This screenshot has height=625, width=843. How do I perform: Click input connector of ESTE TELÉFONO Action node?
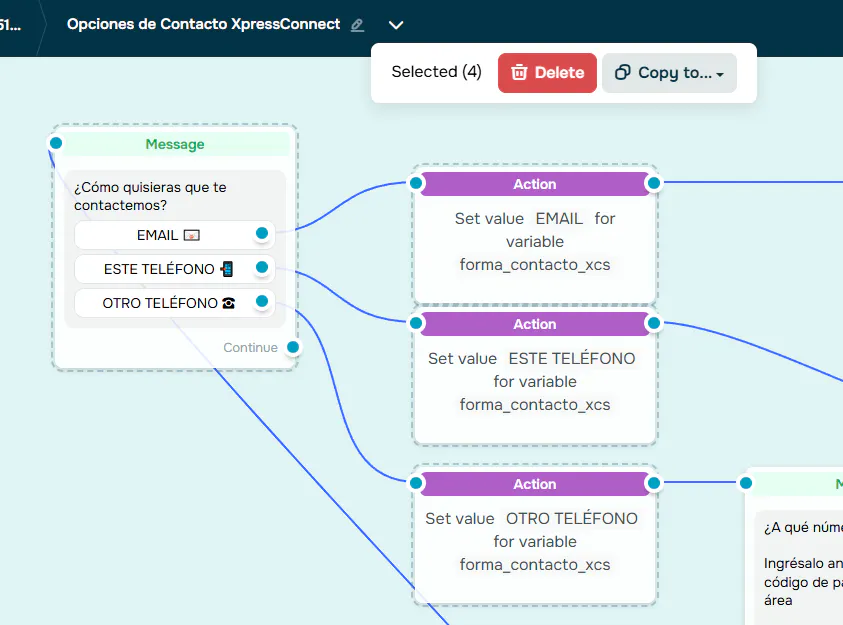(x=415, y=323)
